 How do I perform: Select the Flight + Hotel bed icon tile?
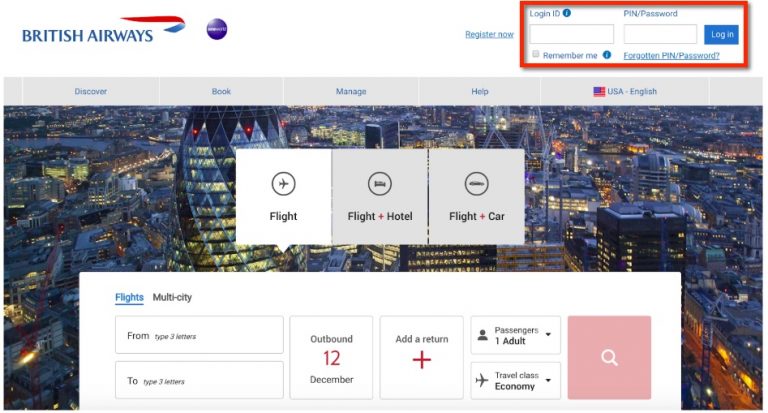tap(380, 196)
